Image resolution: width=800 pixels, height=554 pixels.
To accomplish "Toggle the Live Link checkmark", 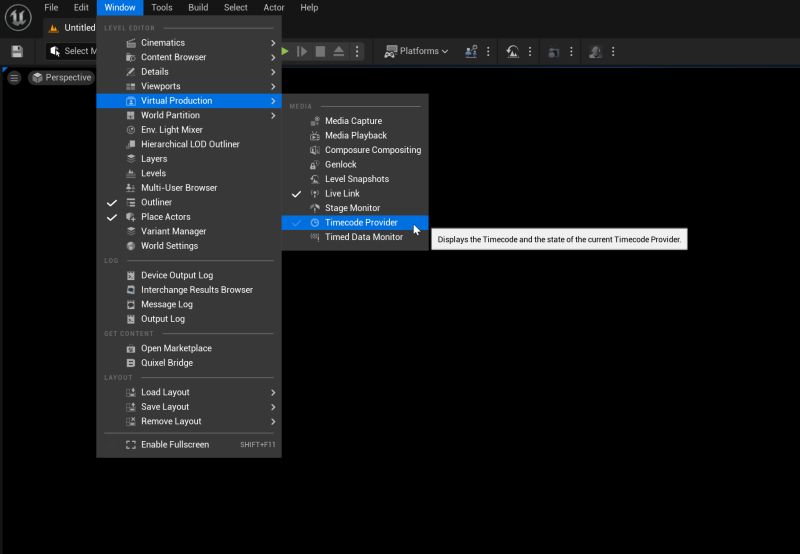I will tap(296, 194).
